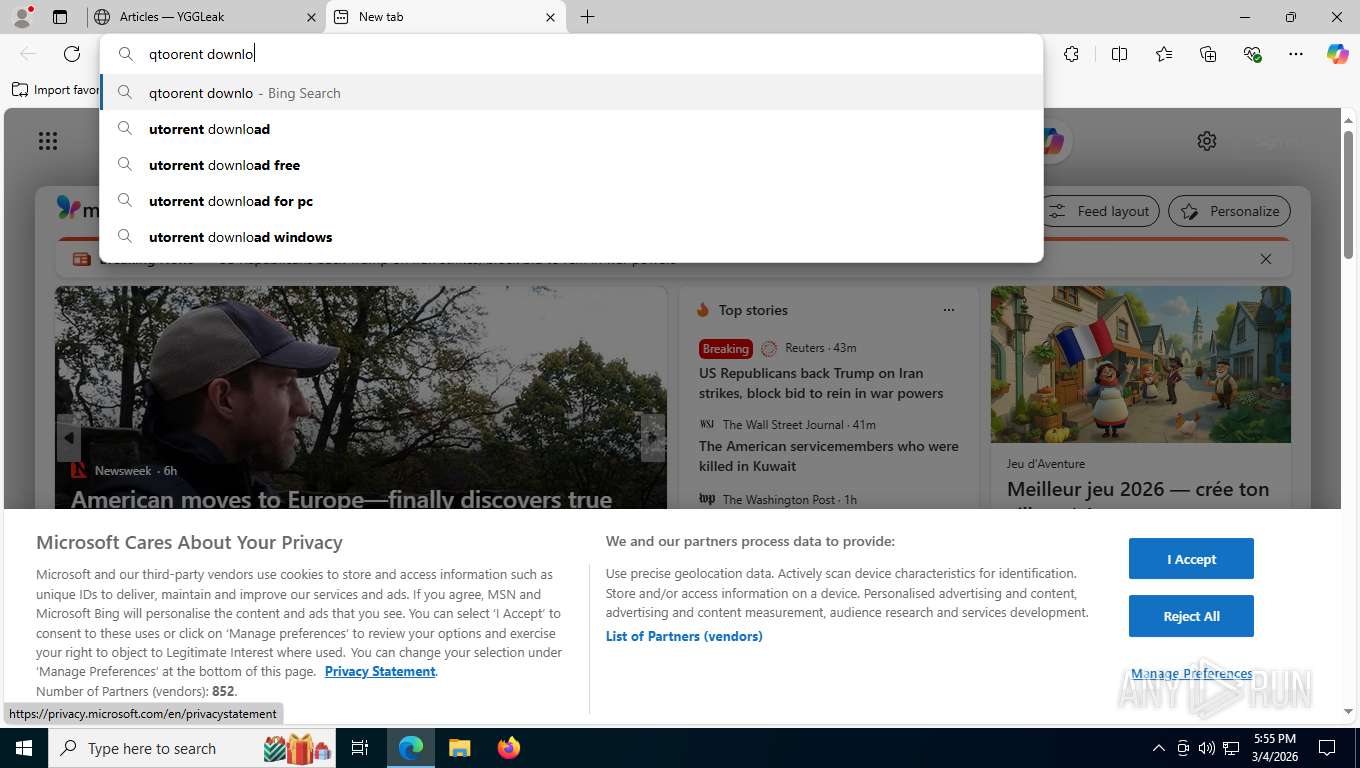Toggle the Split screen icon
The image size is (1360, 768).
(x=1119, y=54)
